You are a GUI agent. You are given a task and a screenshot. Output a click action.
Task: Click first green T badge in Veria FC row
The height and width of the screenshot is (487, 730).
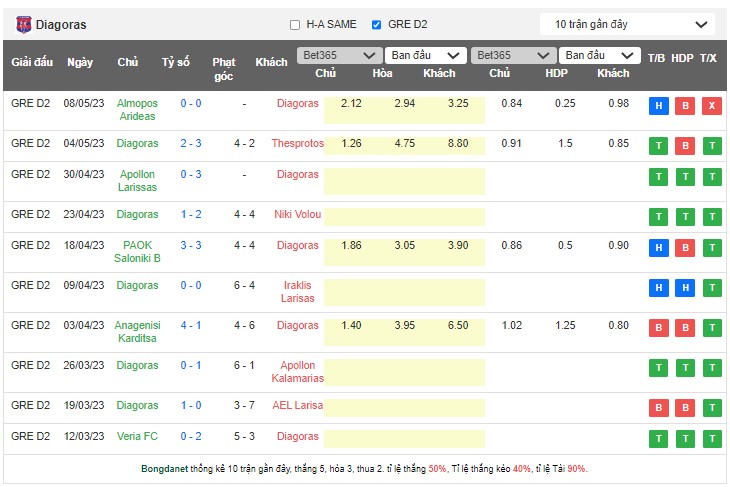[x=658, y=439]
